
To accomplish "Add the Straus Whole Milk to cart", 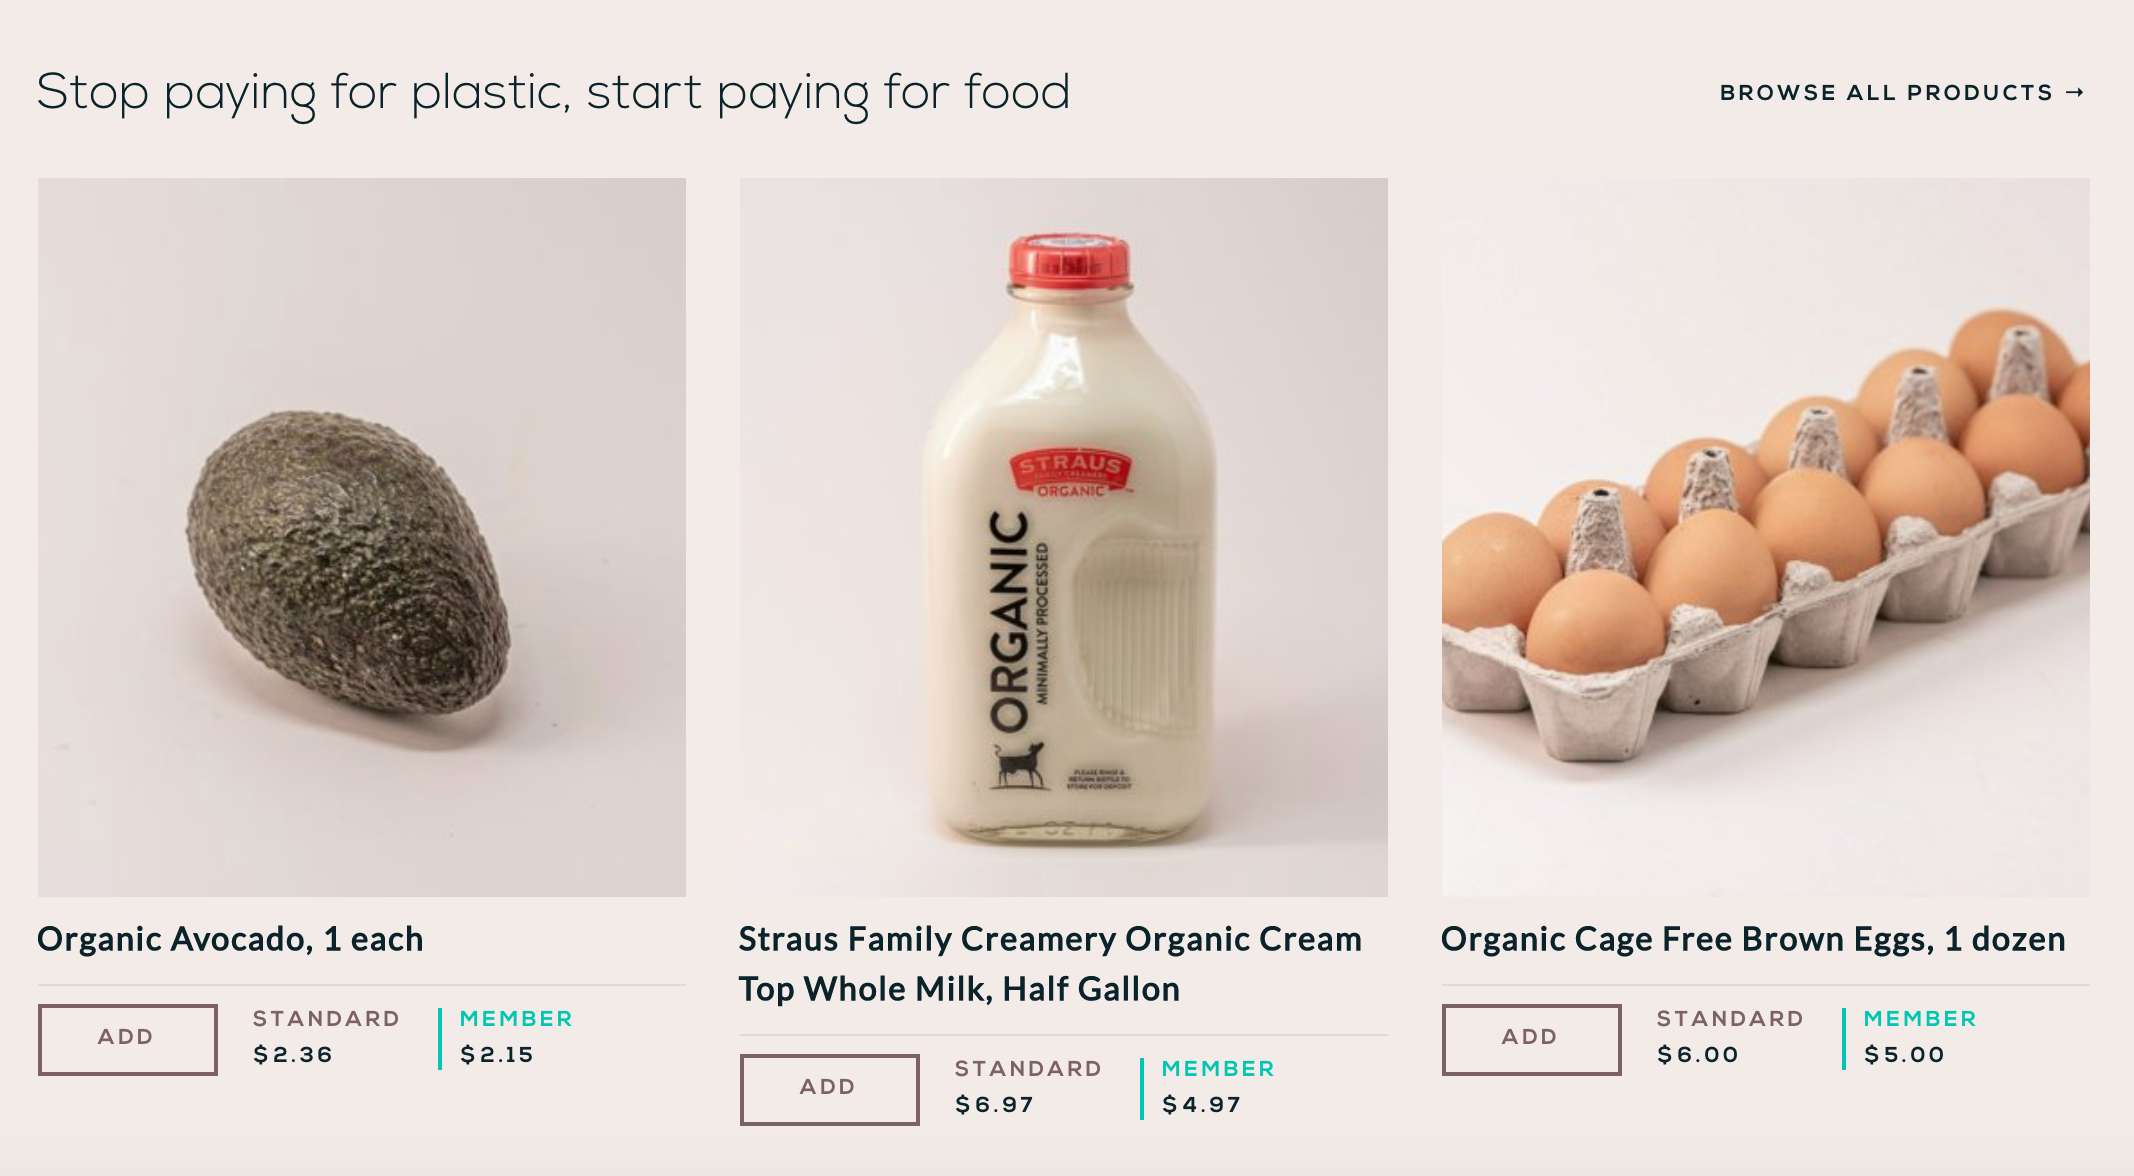I will point(828,1088).
